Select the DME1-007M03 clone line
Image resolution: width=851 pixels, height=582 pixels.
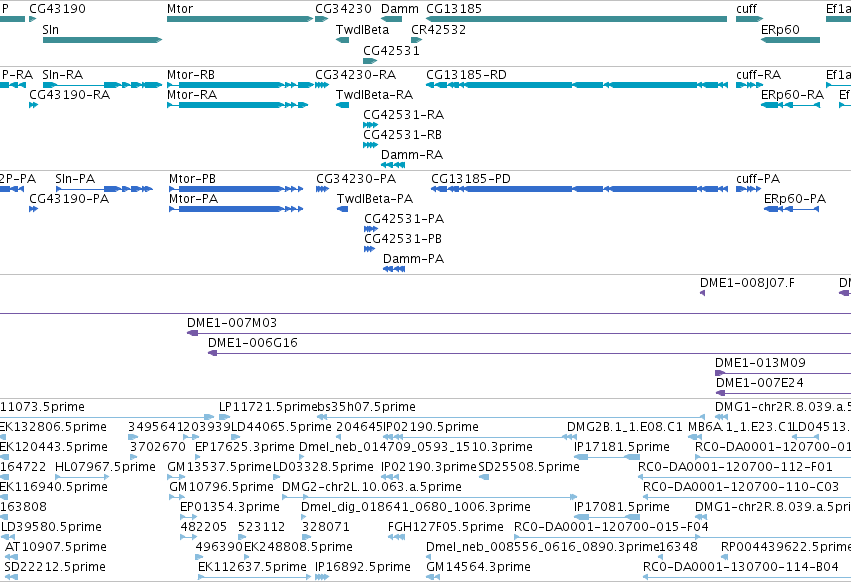pos(519,333)
